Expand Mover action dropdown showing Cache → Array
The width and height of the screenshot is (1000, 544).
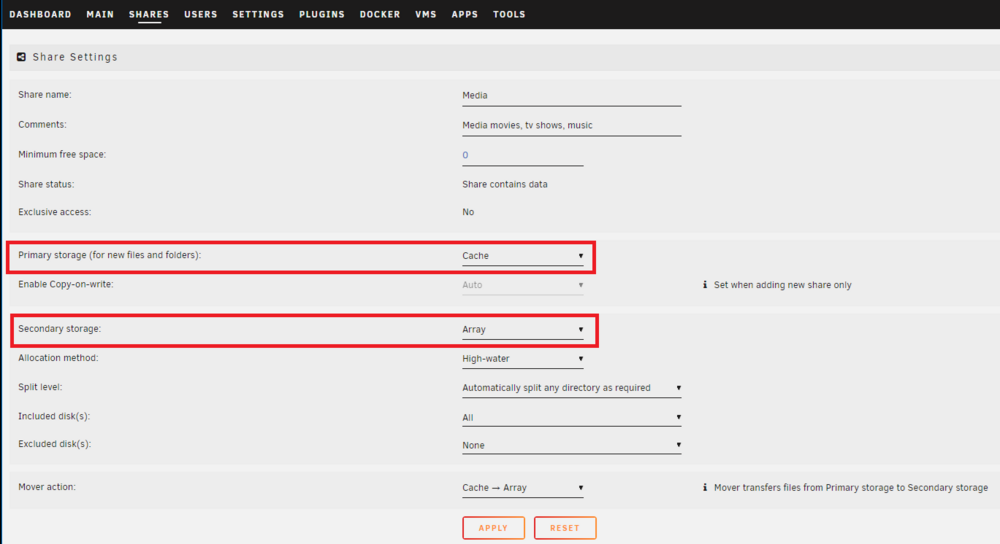pyautogui.click(x=523, y=488)
